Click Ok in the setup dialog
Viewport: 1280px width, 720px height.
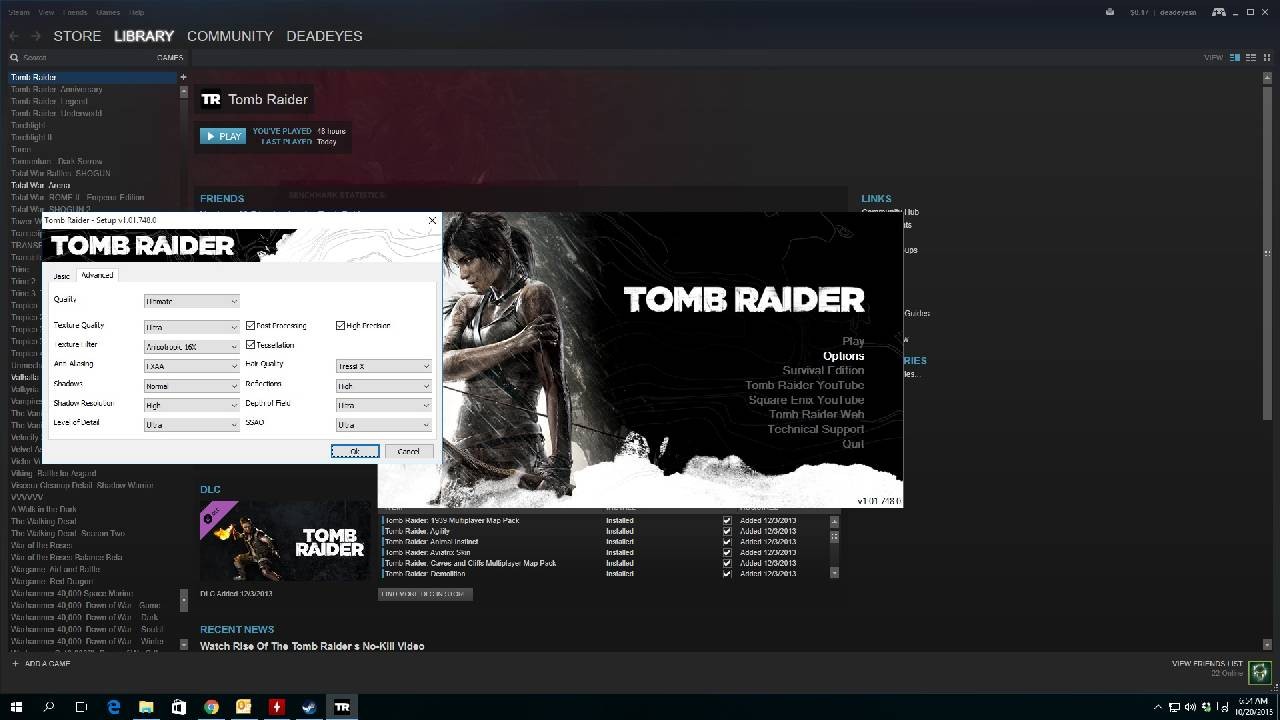pyautogui.click(x=355, y=452)
